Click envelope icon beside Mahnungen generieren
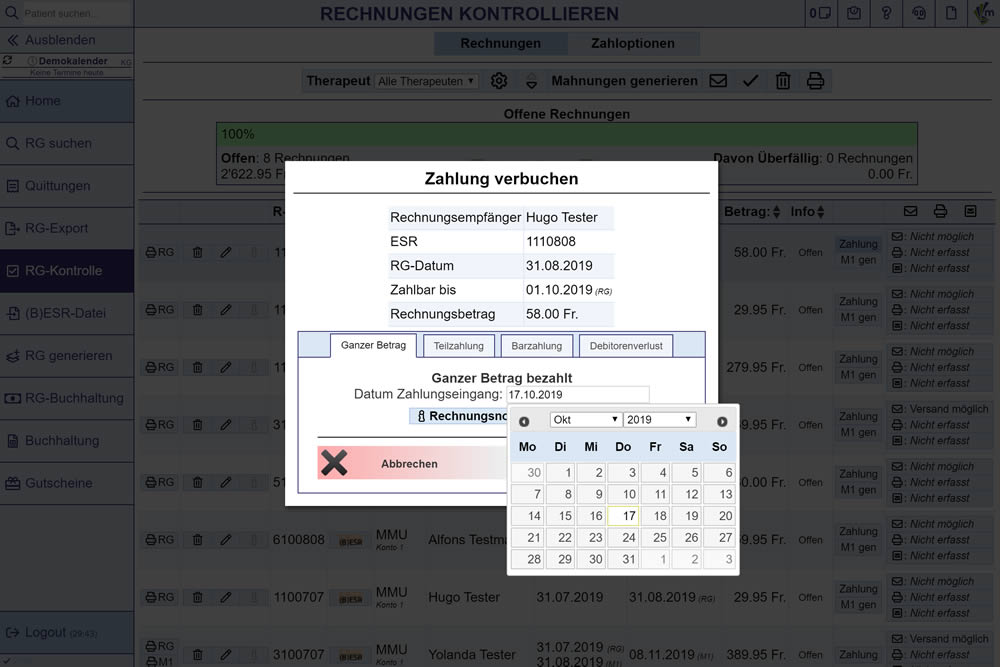The height and width of the screenshot is (667, 1000). [718, 81]
